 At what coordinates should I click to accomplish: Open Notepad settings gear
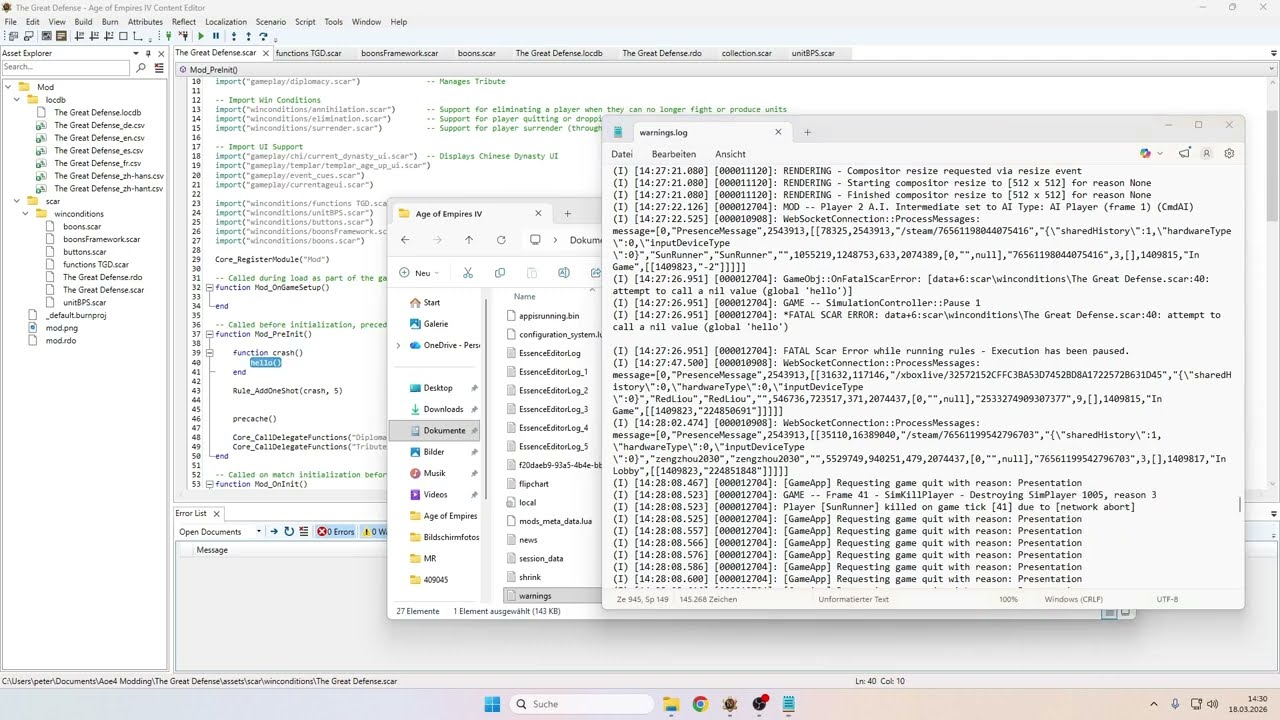(1229, 154)
